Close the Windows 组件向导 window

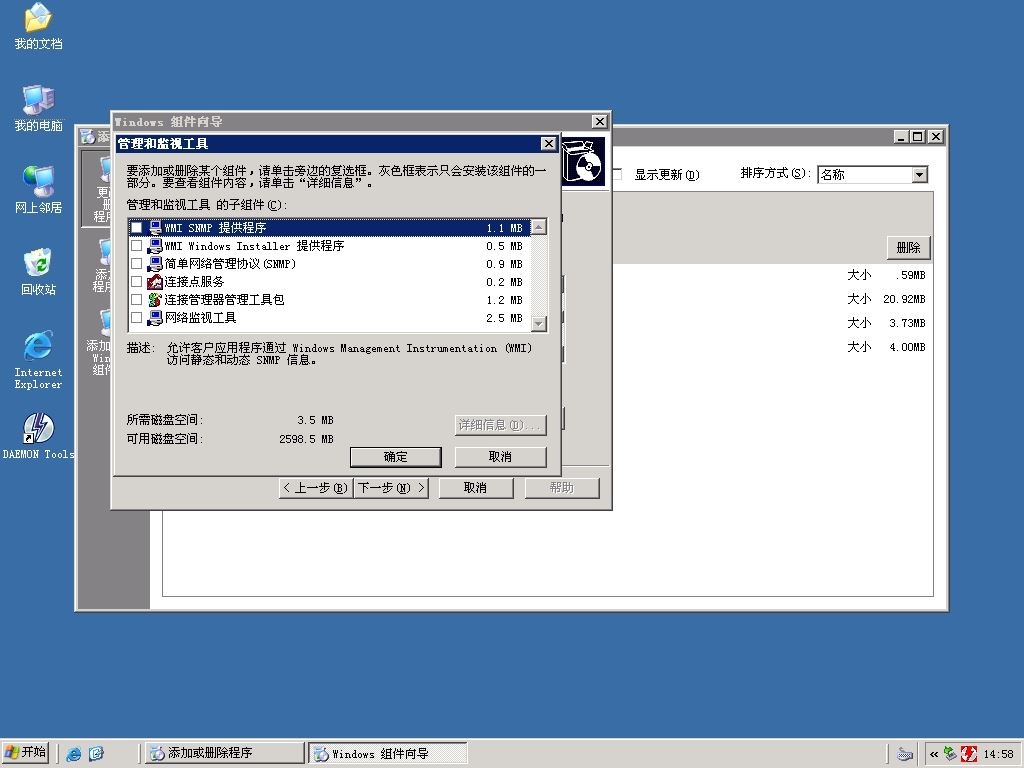pos(600,121)
